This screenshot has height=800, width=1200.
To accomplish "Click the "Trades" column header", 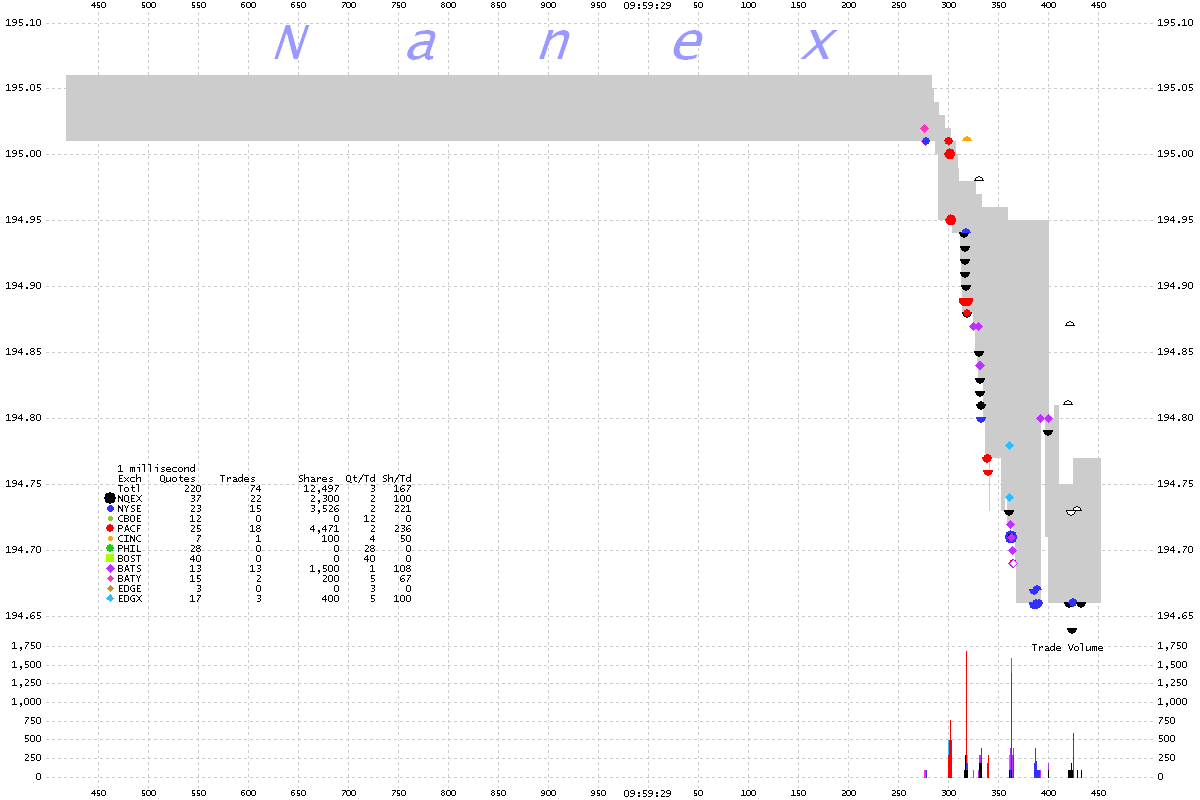I will pyautogui.click(x=237, y=478).
